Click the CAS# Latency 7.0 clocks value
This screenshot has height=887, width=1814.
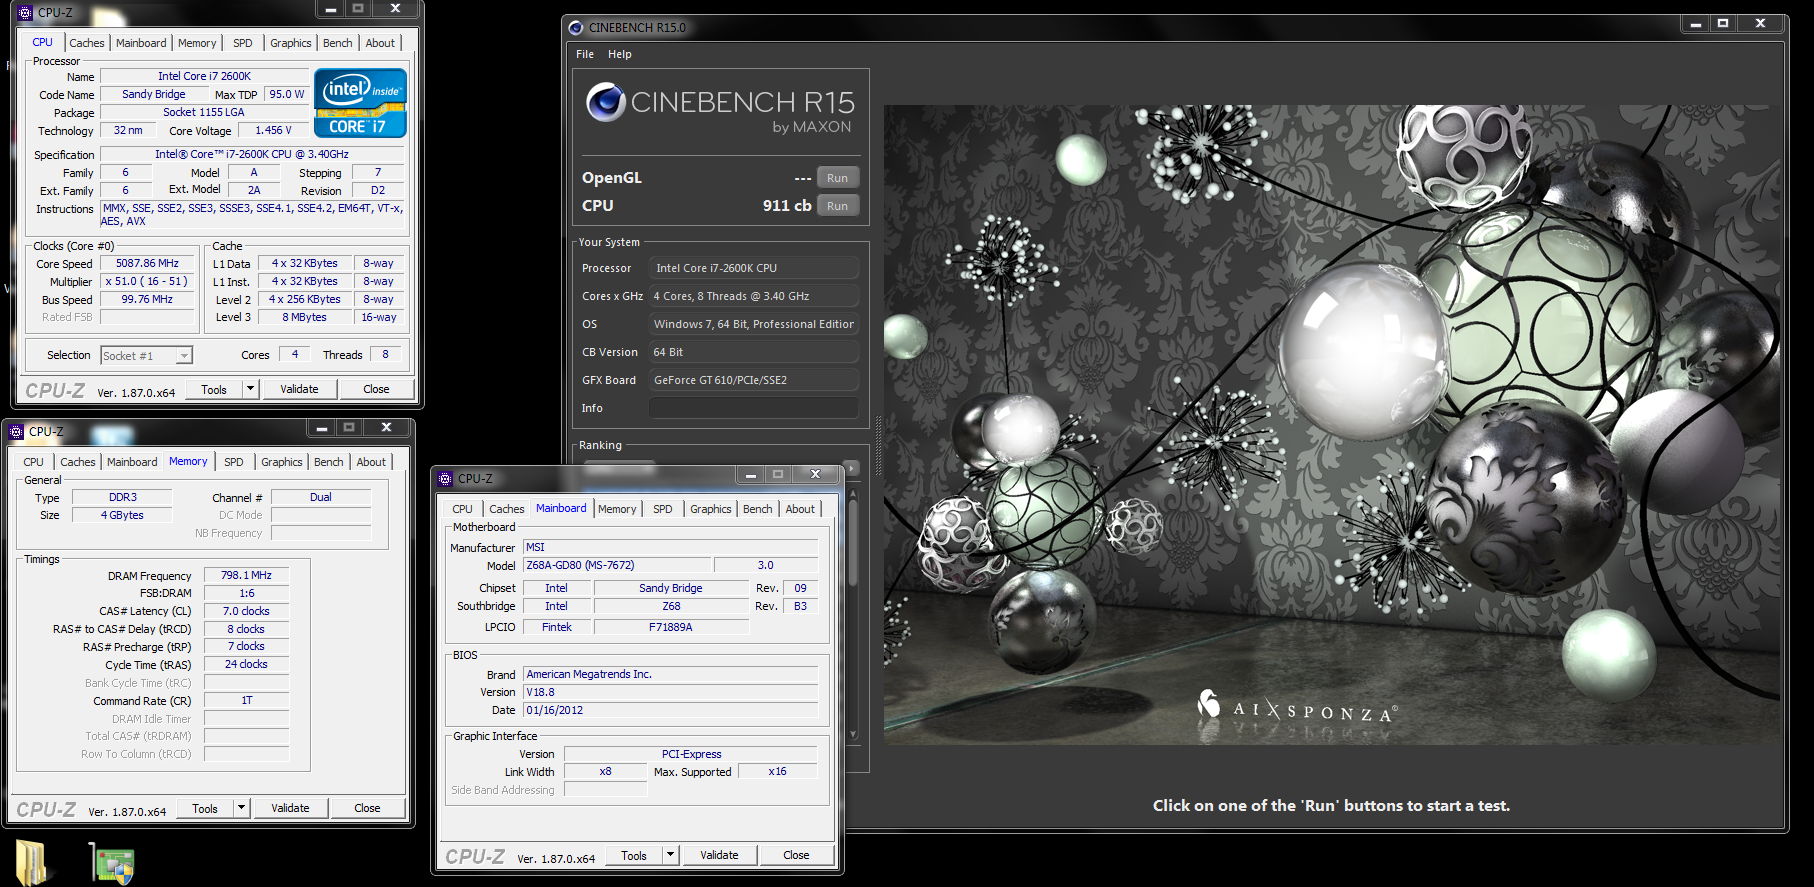(247, 611)
